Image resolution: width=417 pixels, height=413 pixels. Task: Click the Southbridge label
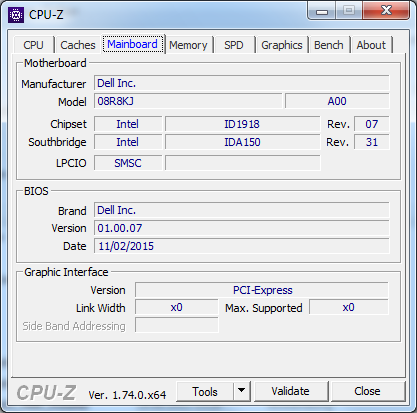57,142
